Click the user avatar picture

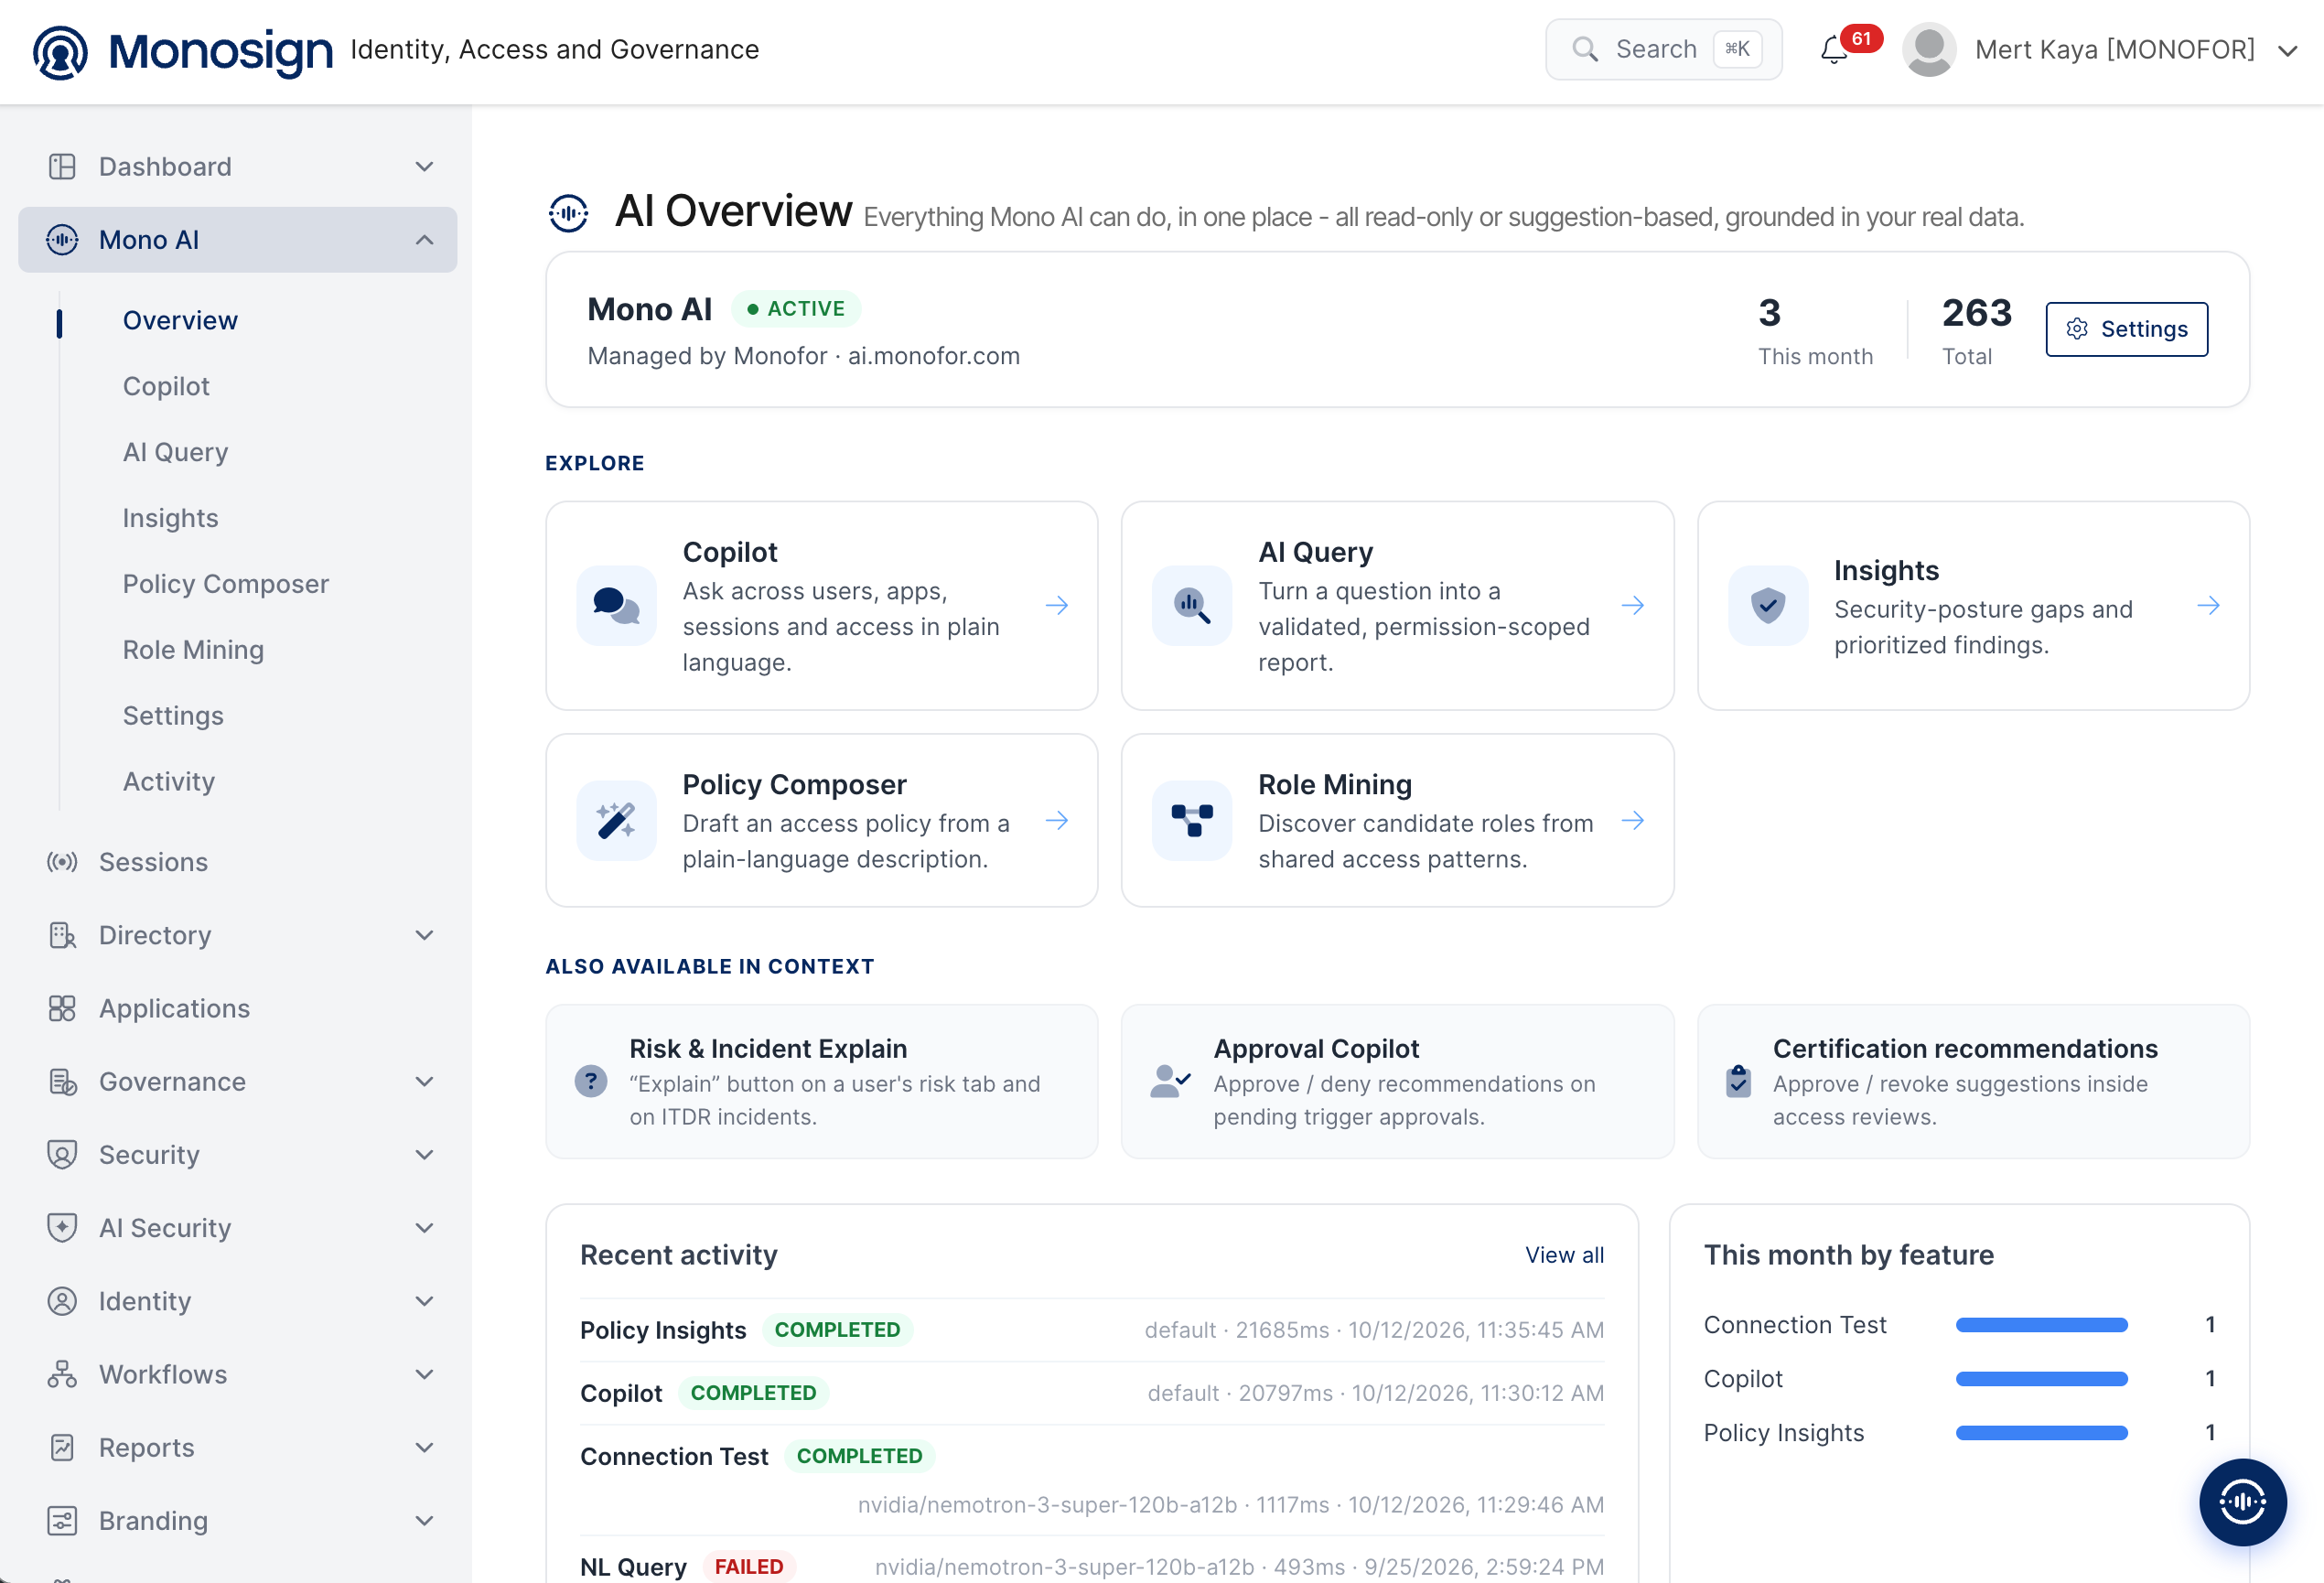pos(1928,49)
